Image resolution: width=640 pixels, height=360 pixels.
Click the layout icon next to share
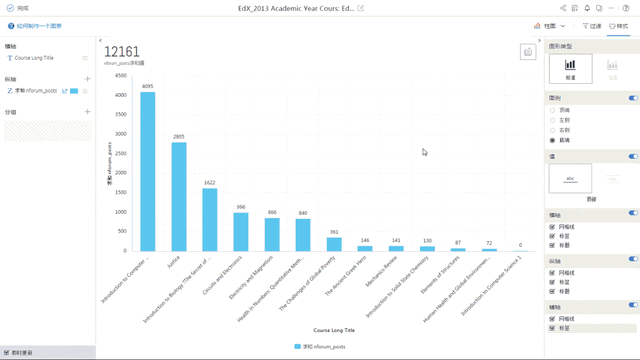coord(575,8)
